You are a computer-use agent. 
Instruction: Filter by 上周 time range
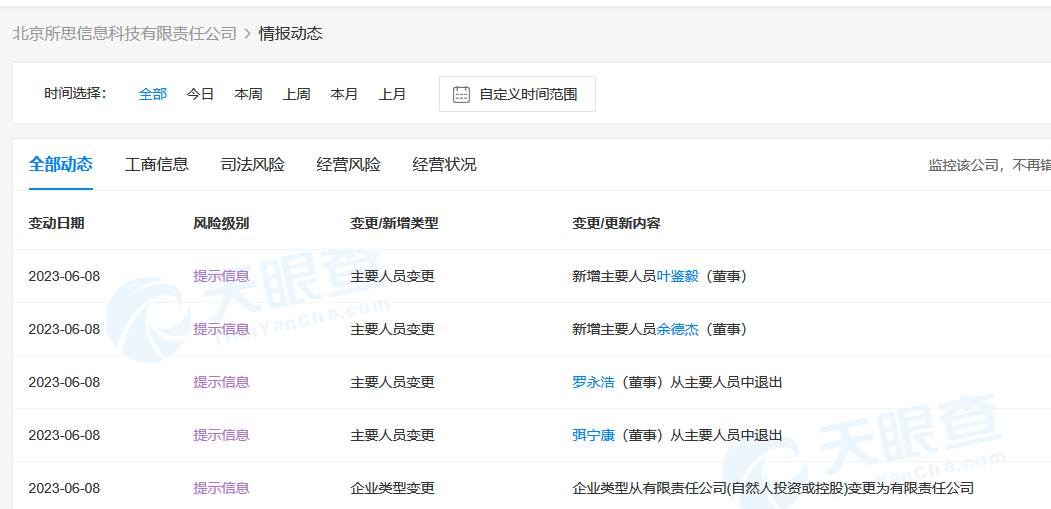point(296,94)
